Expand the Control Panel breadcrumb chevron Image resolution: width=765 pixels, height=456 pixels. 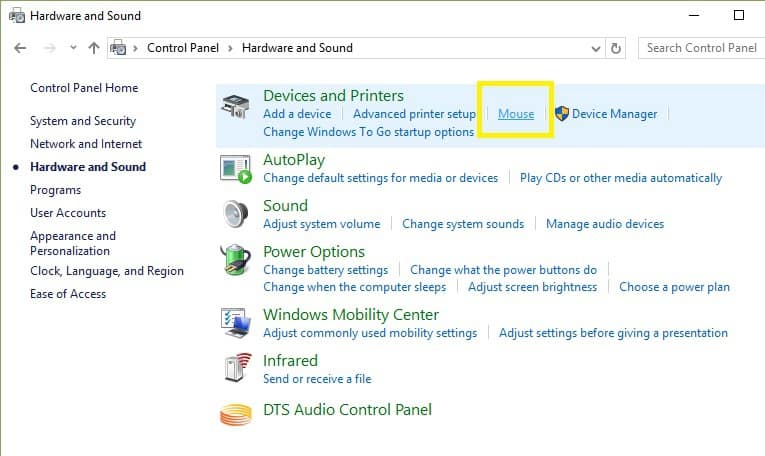[228, 48]
